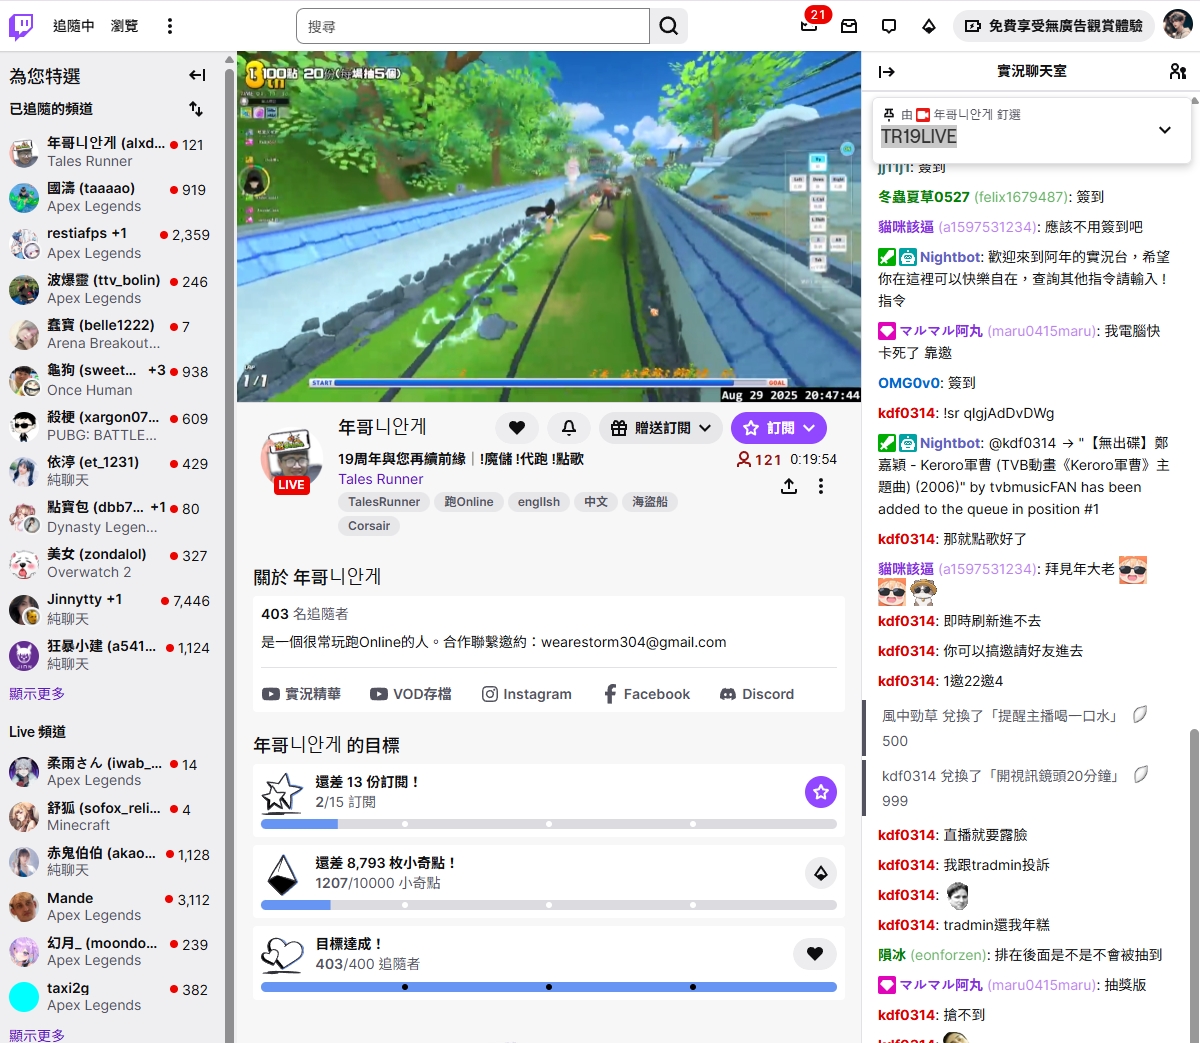Click the Twitch home logo
This screenshot has height=1043, width=1200.
coord(21,26)
